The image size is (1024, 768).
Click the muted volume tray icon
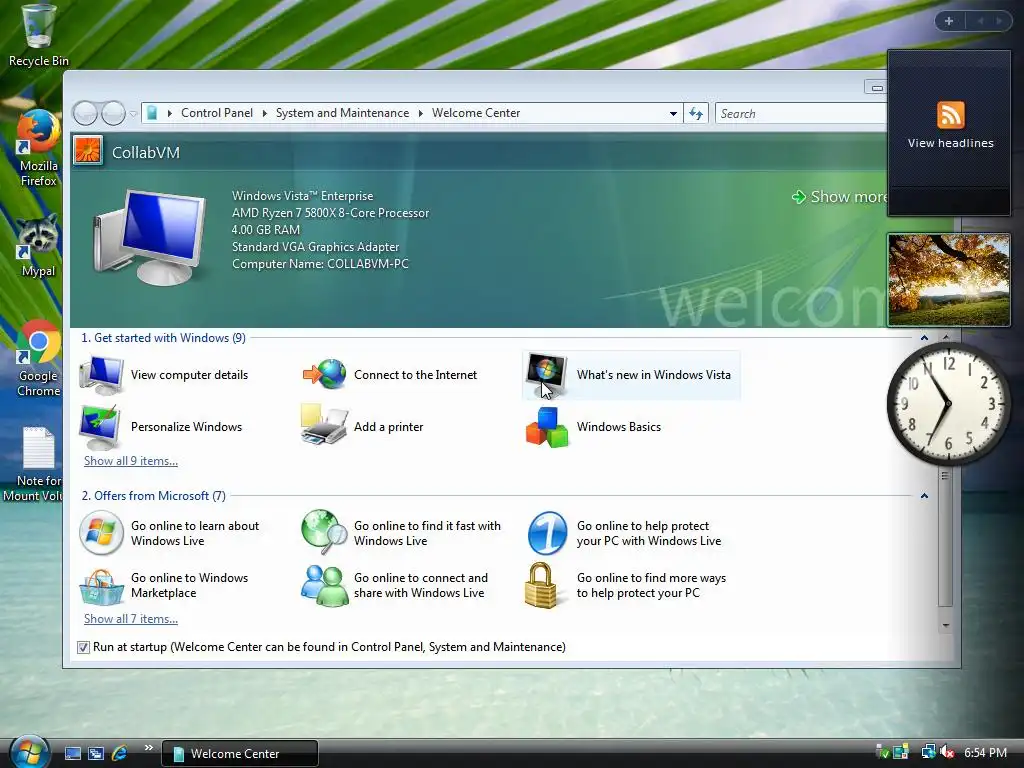(948, 752)
